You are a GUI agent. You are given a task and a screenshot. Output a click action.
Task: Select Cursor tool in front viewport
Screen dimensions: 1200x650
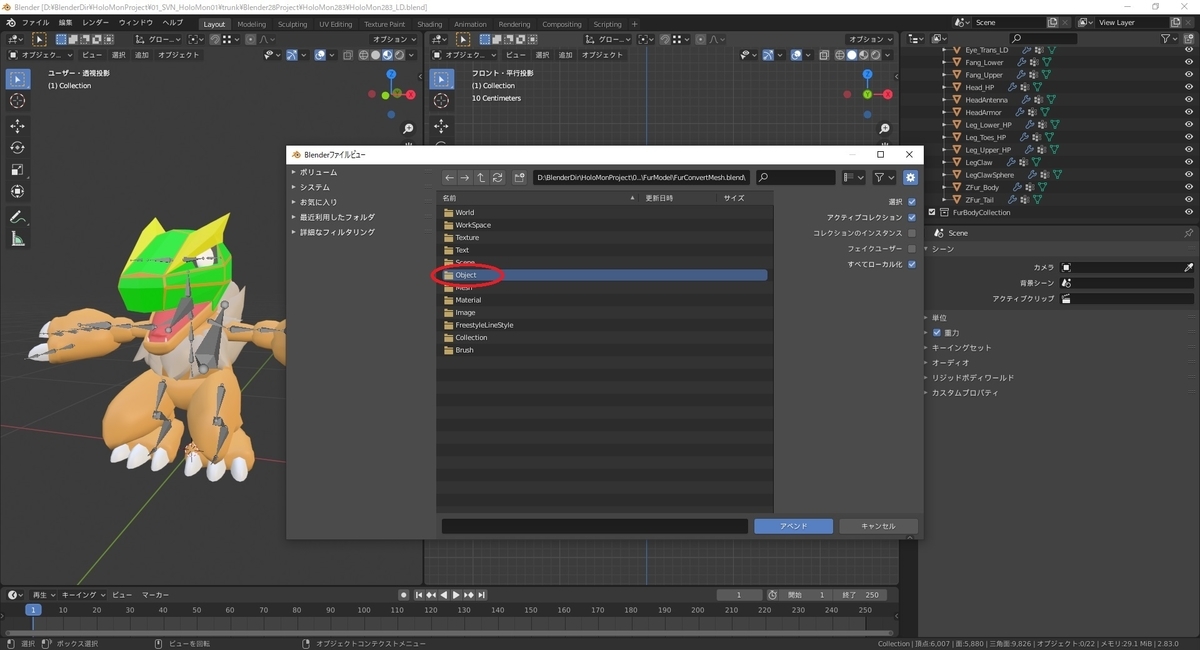[x=441, y=101]
